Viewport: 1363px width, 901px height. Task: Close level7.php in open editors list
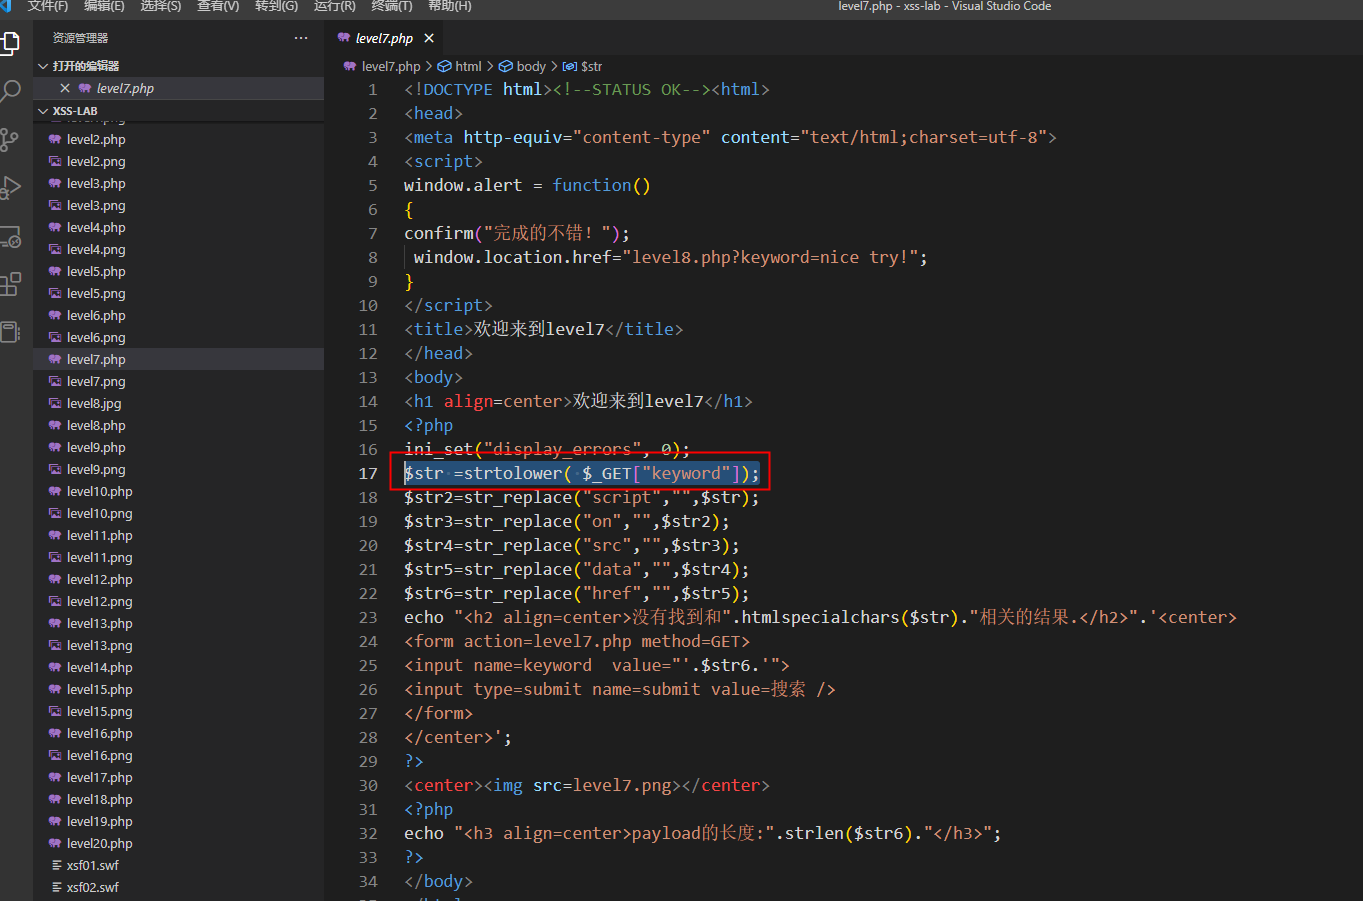[65, 88]
